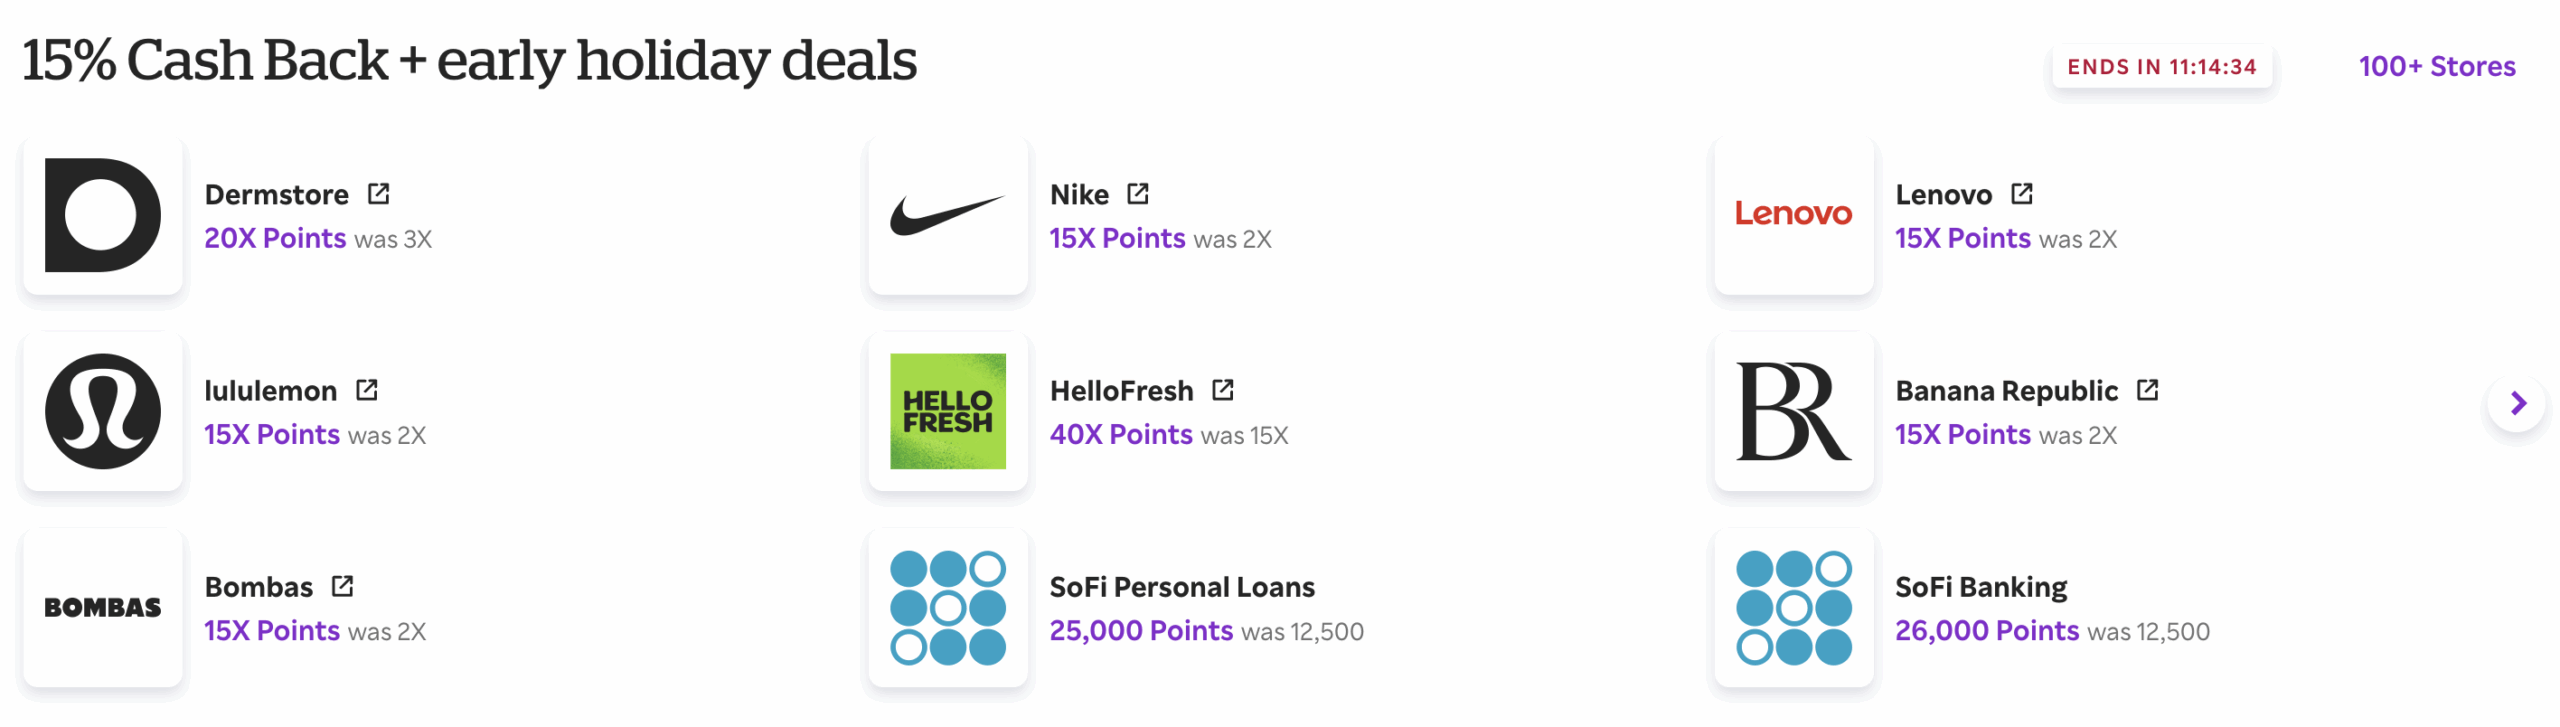Open the 100+ Stores link

[x=2436, y=66]
